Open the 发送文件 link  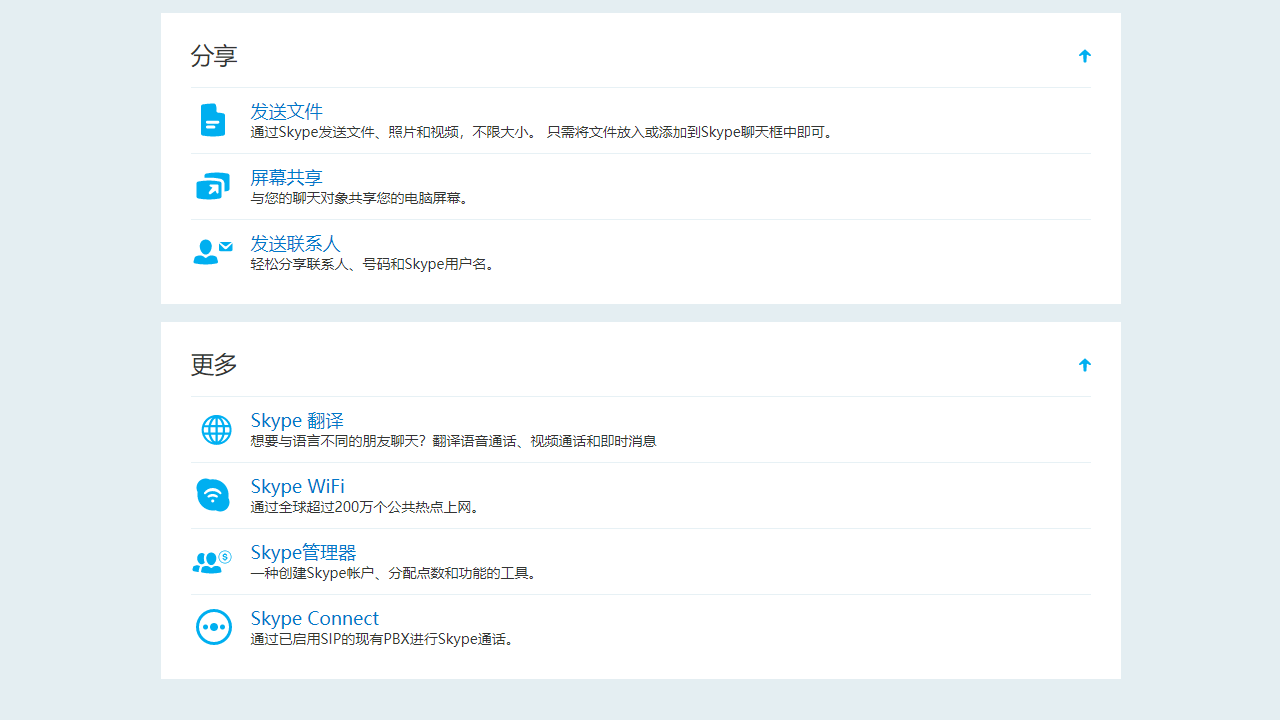[286, 111]
